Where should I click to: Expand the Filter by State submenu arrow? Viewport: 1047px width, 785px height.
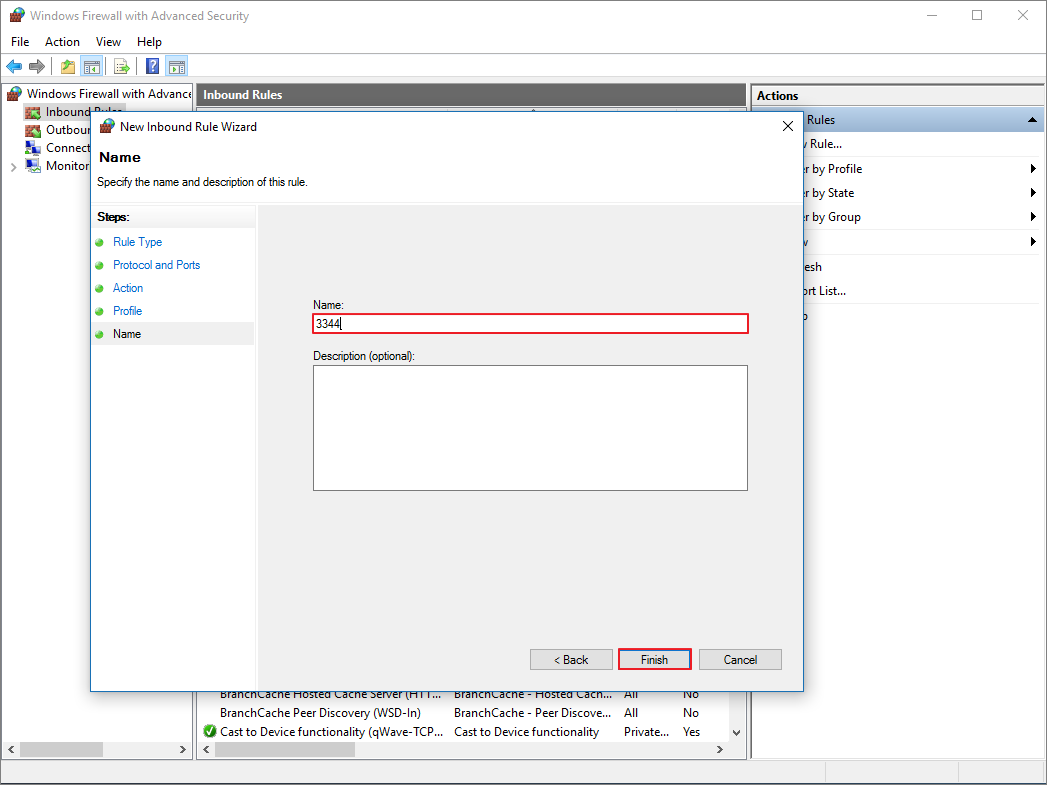[1033, 193]
